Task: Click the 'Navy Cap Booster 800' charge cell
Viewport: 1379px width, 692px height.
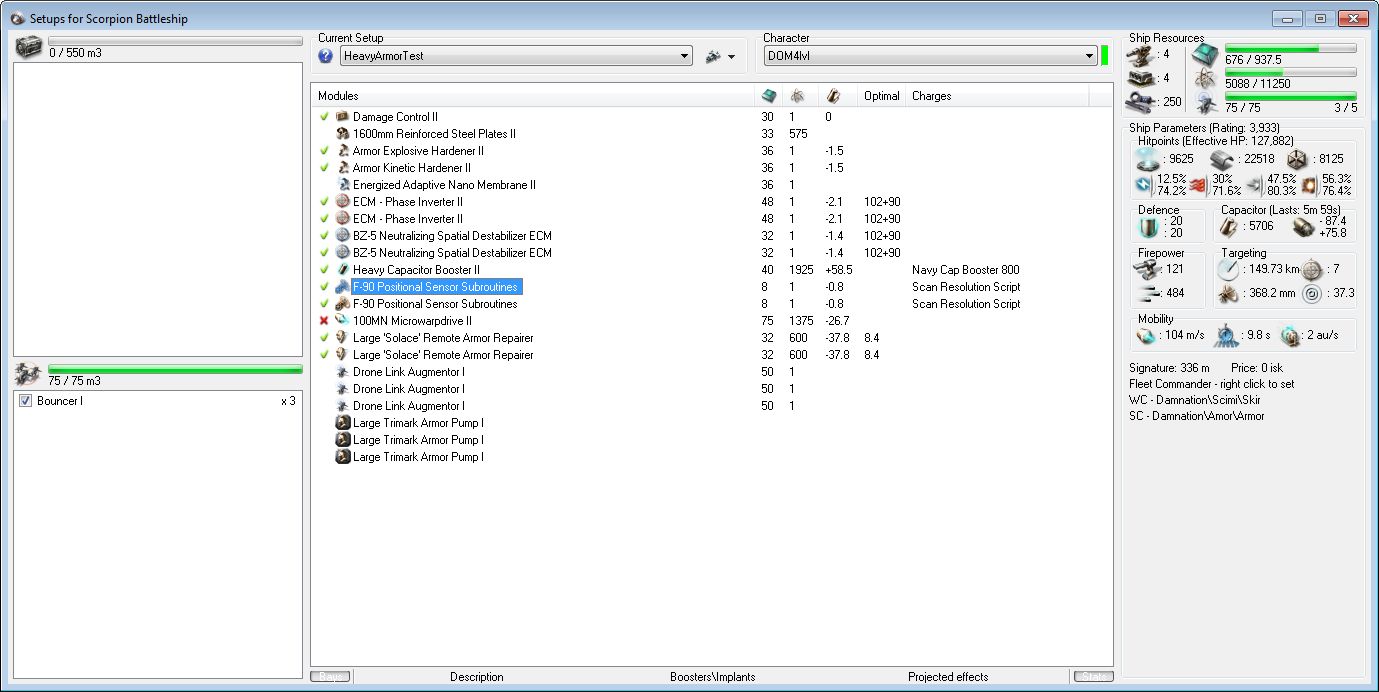Action: (x=965, y=270)
